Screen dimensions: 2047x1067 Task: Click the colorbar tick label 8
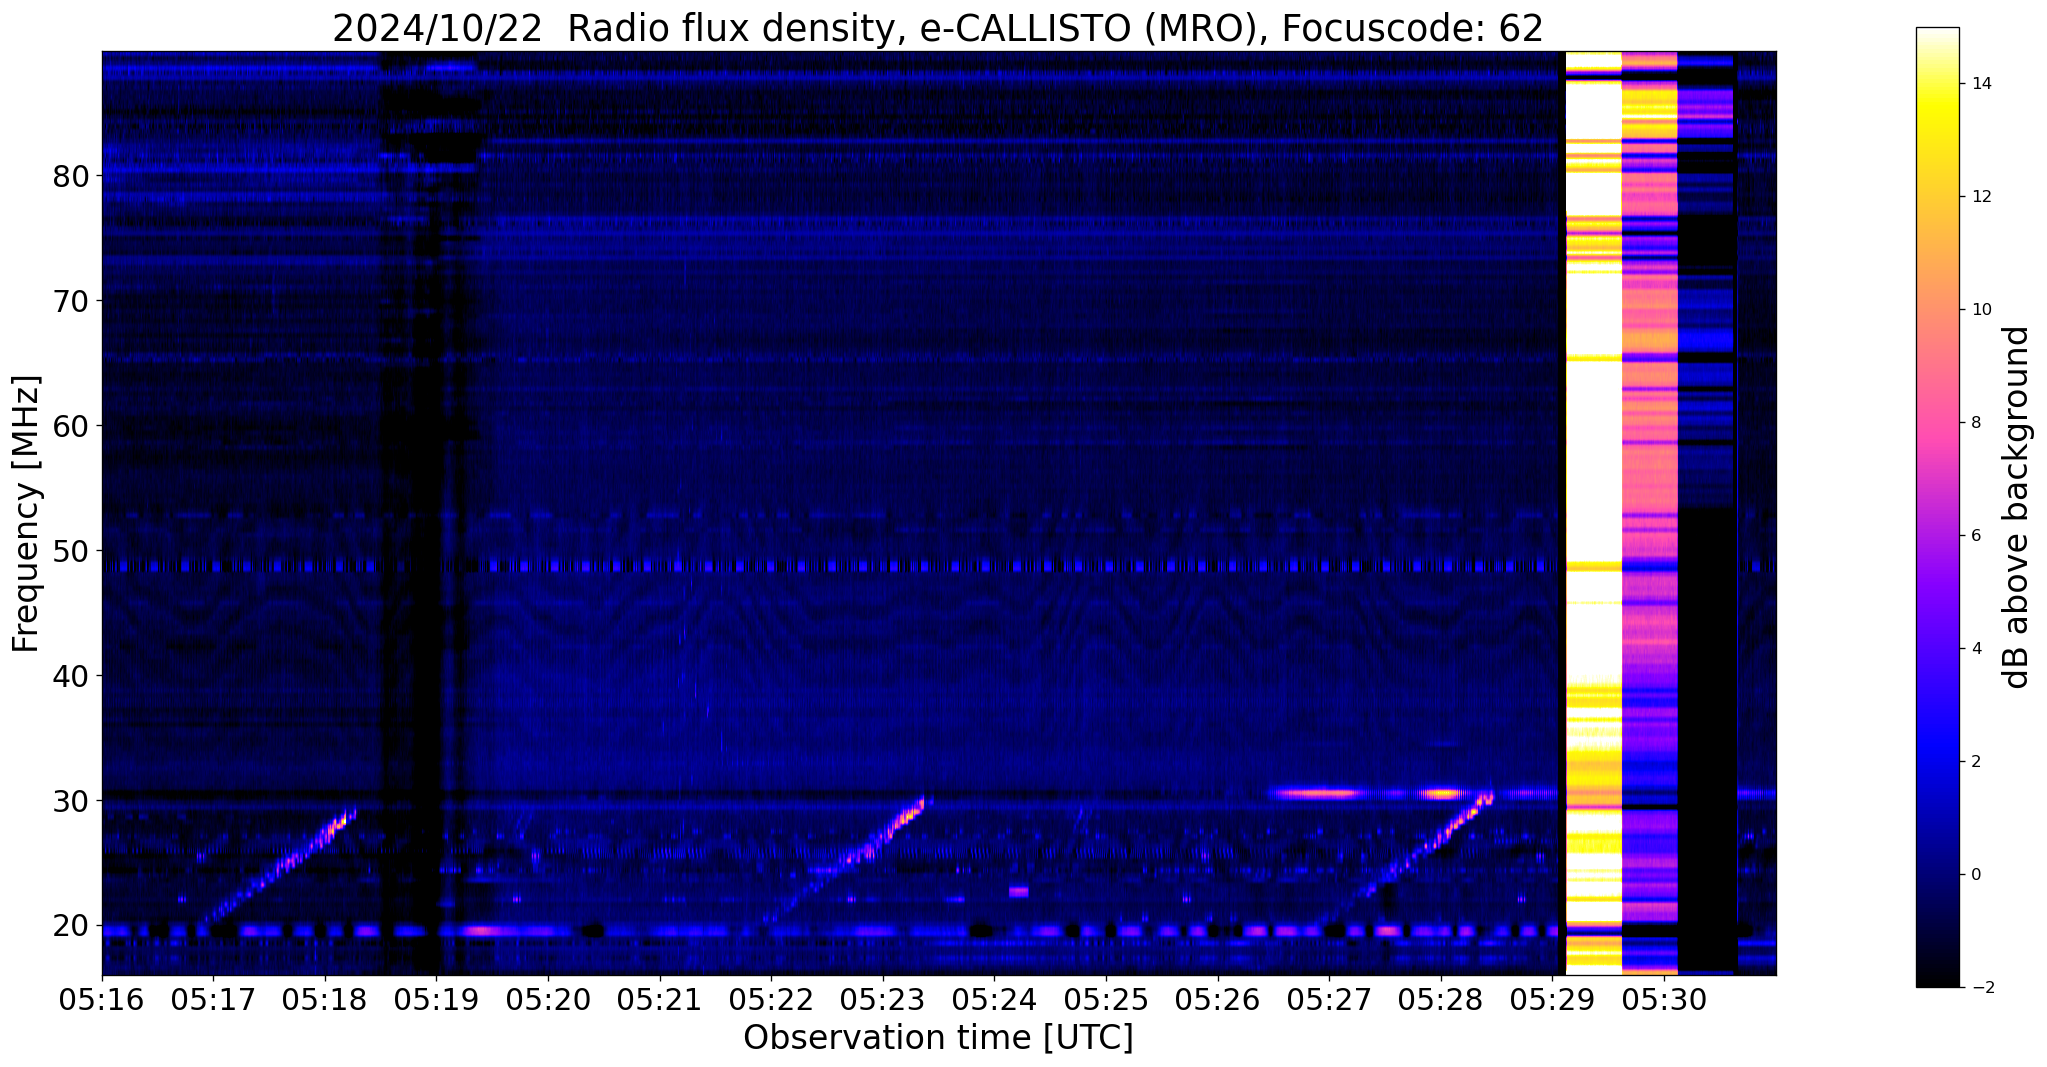click(1975, 423)
